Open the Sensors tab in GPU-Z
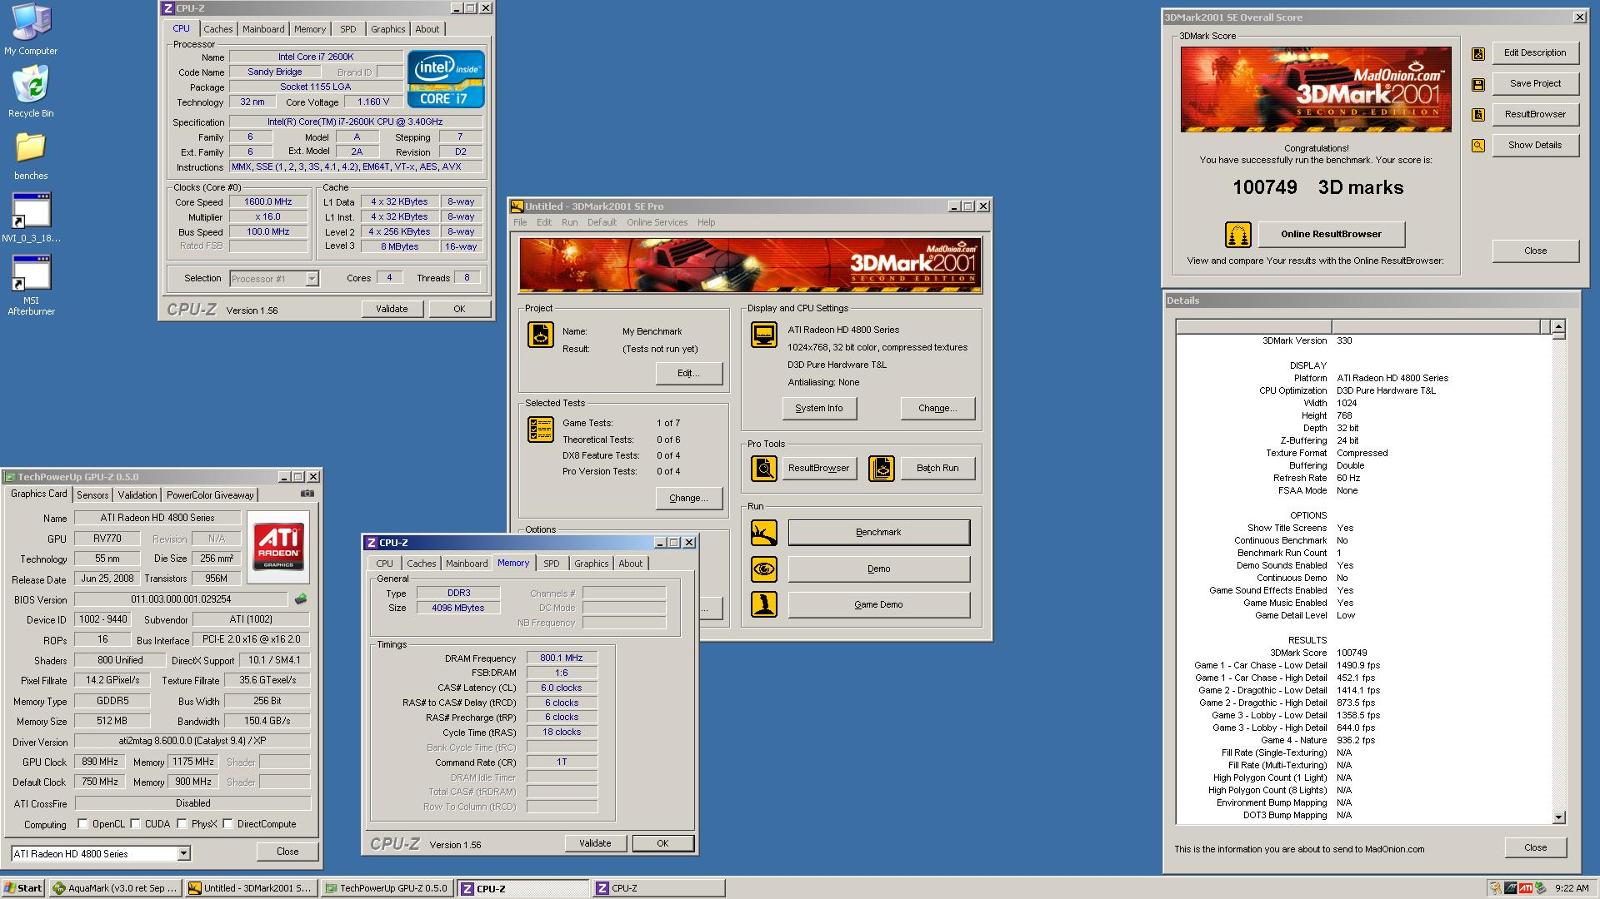1600x899 pixels. [x=92, y=495]
